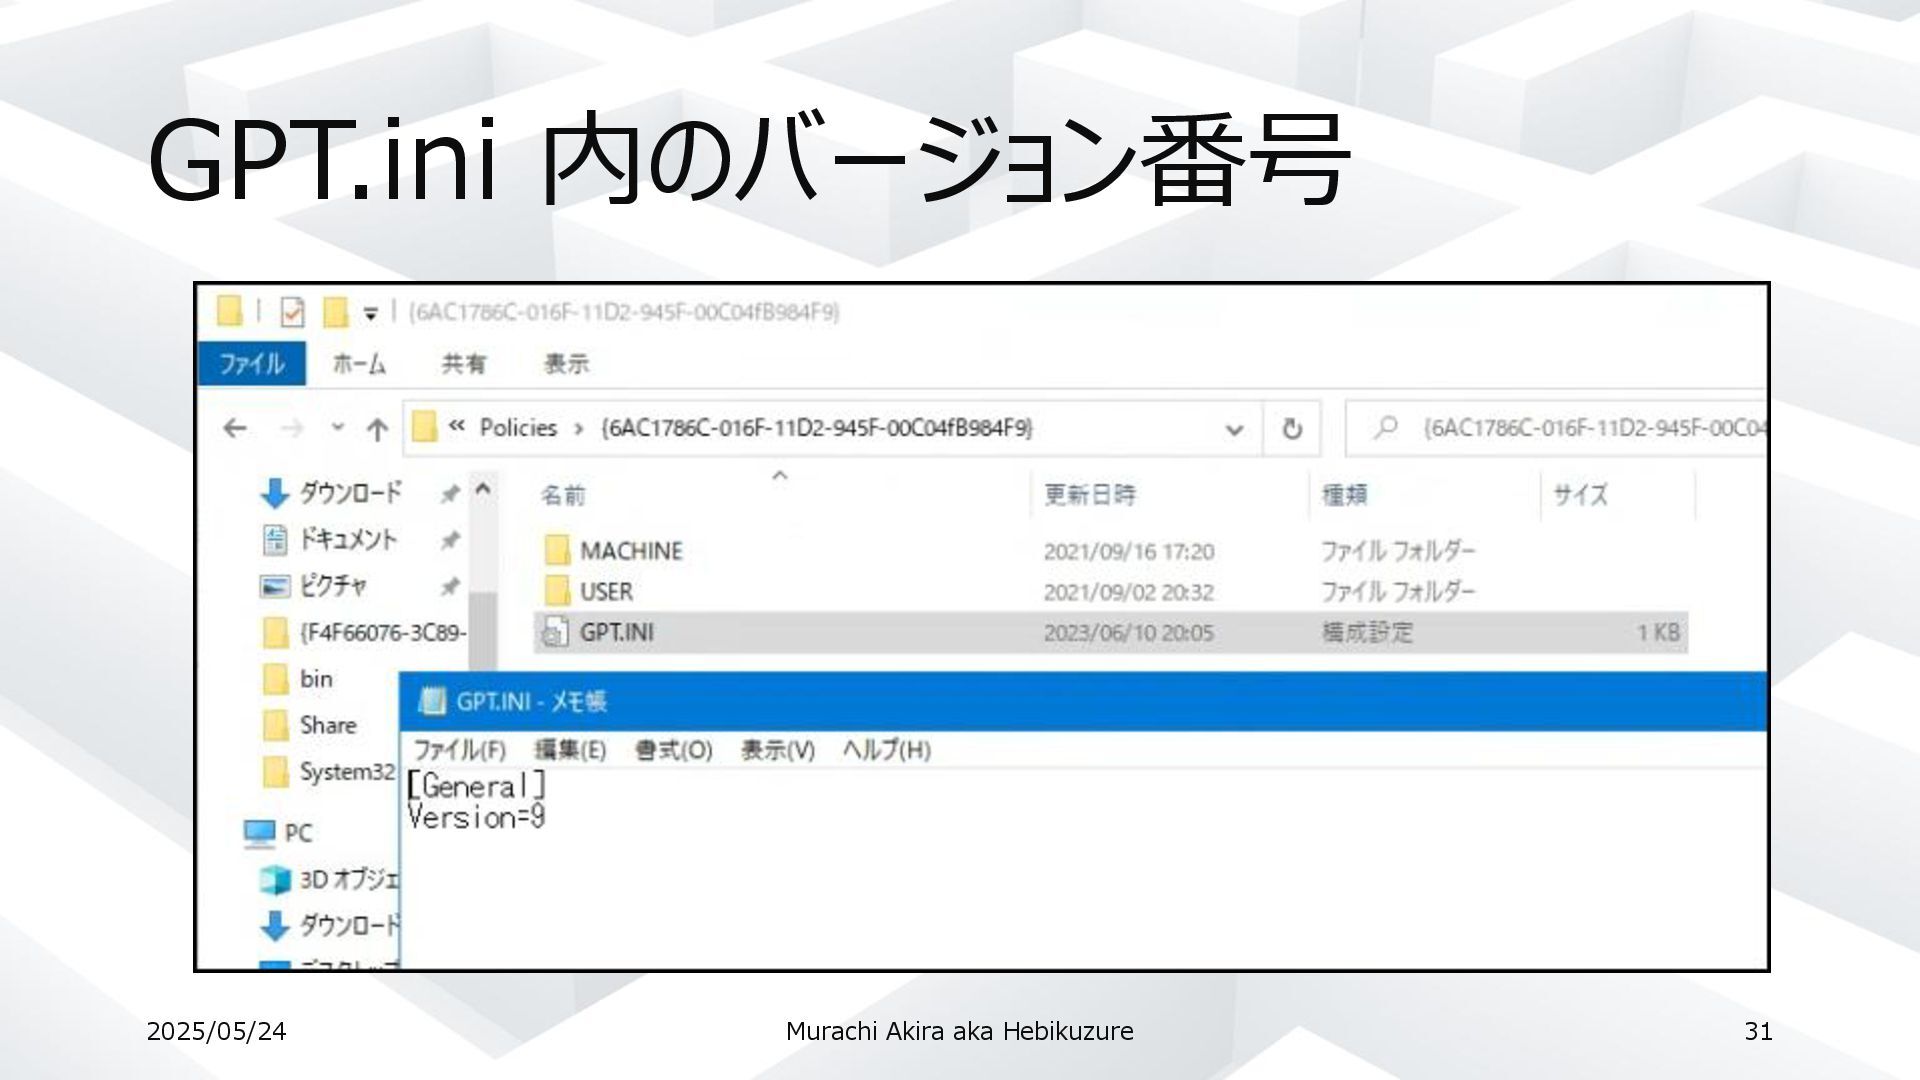Click the Up one level arrow
1920x1080 pixels.
coord(377,430)
